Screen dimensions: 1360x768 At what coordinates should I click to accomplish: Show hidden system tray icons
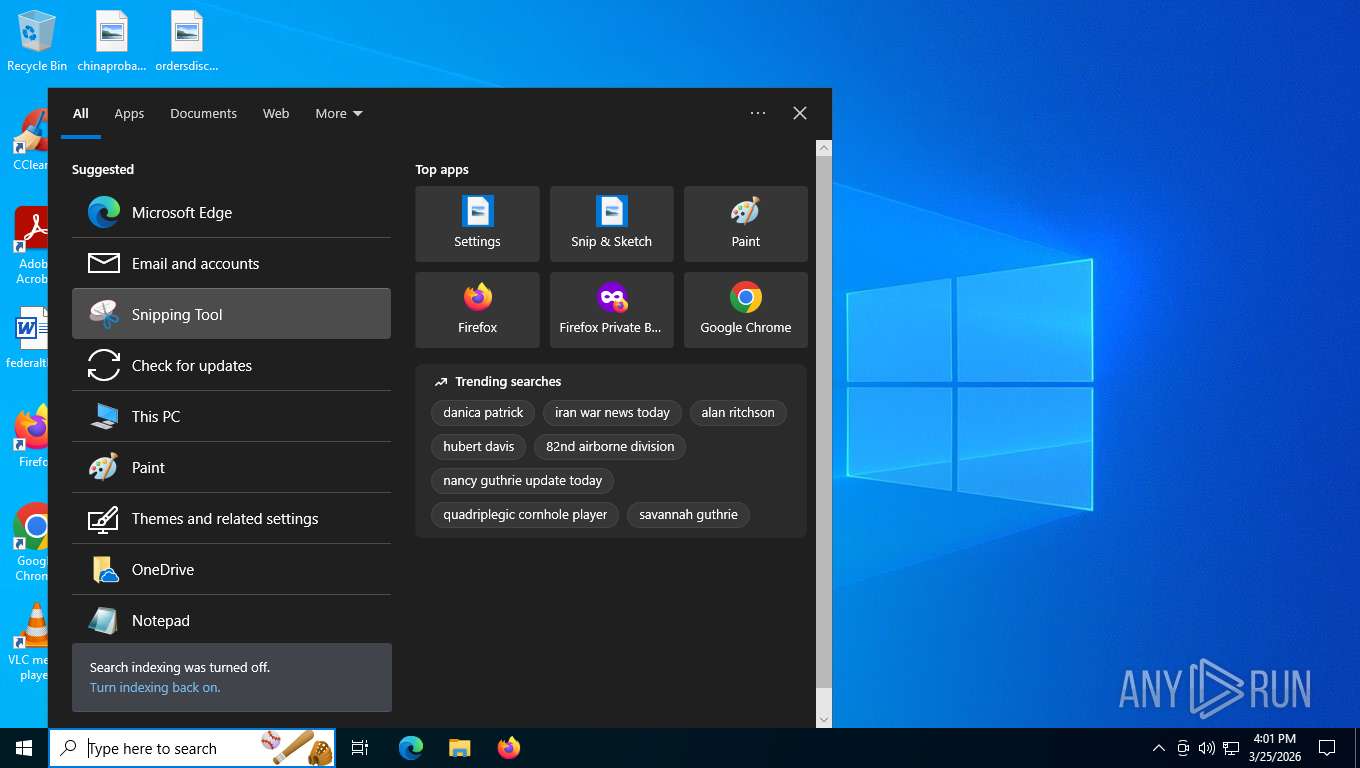1159,748
